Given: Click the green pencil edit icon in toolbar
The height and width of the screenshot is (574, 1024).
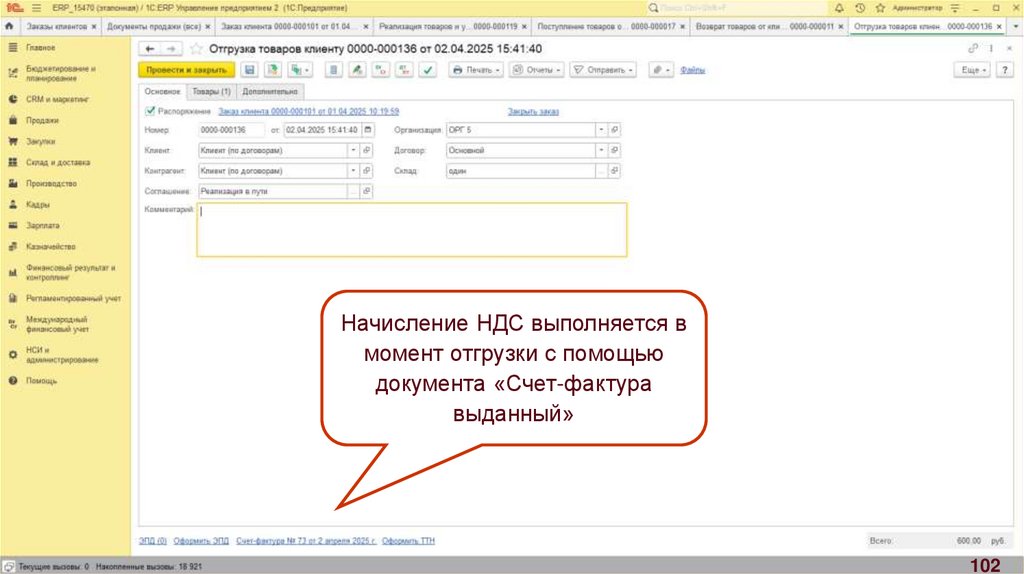Looking at the screenshot, I should [x=357, y=70].
